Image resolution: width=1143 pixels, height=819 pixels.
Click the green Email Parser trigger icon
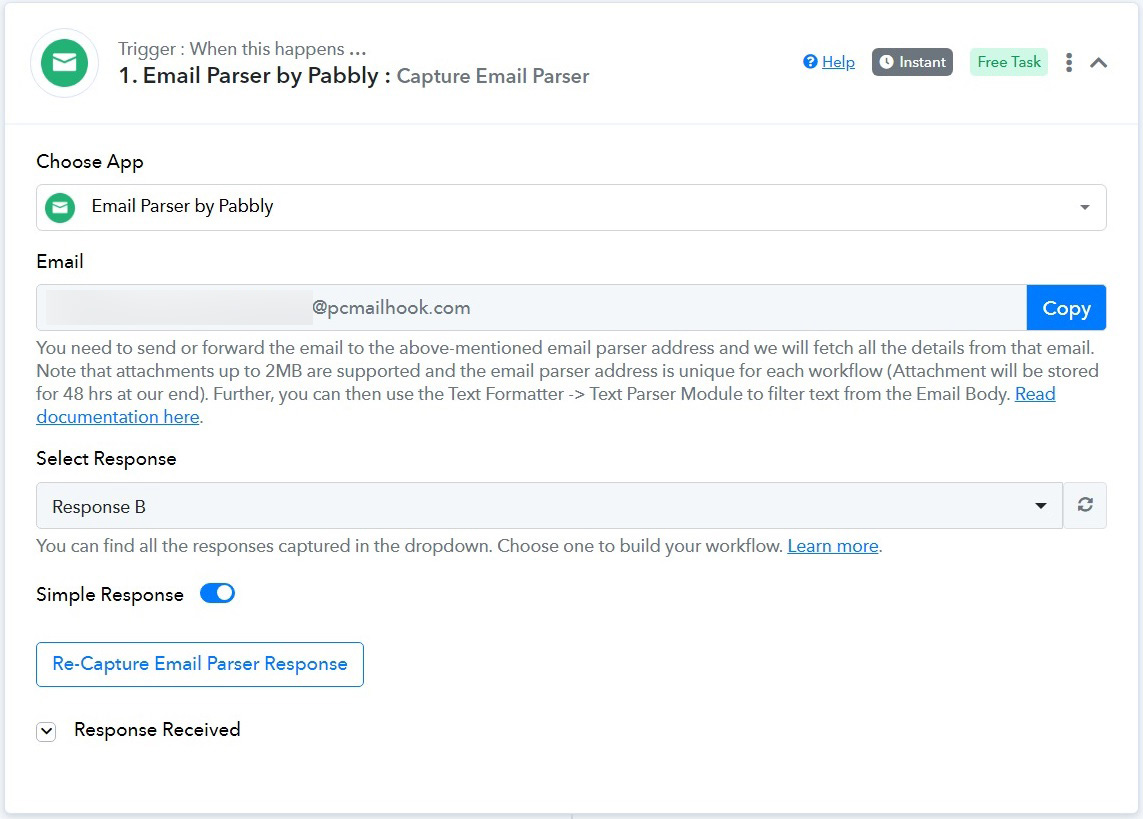[x=64, y=63]
